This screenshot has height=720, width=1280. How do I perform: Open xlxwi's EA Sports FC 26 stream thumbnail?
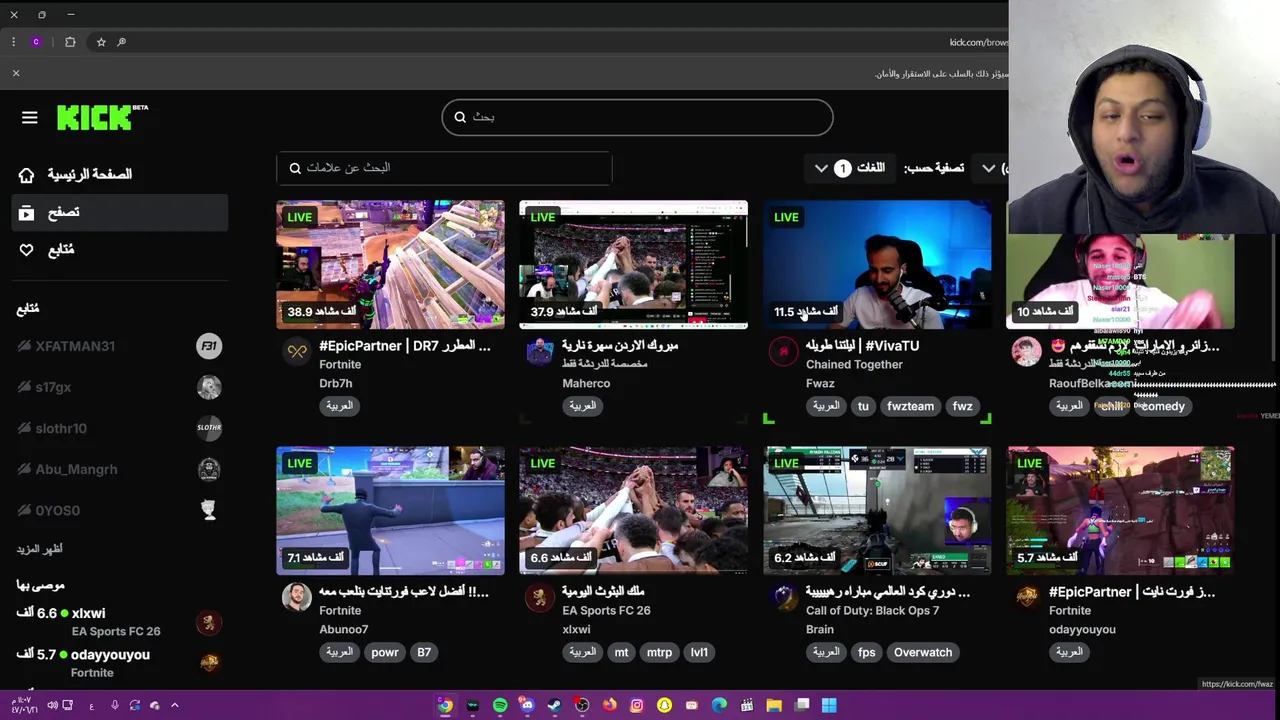[x=633, y=510]
